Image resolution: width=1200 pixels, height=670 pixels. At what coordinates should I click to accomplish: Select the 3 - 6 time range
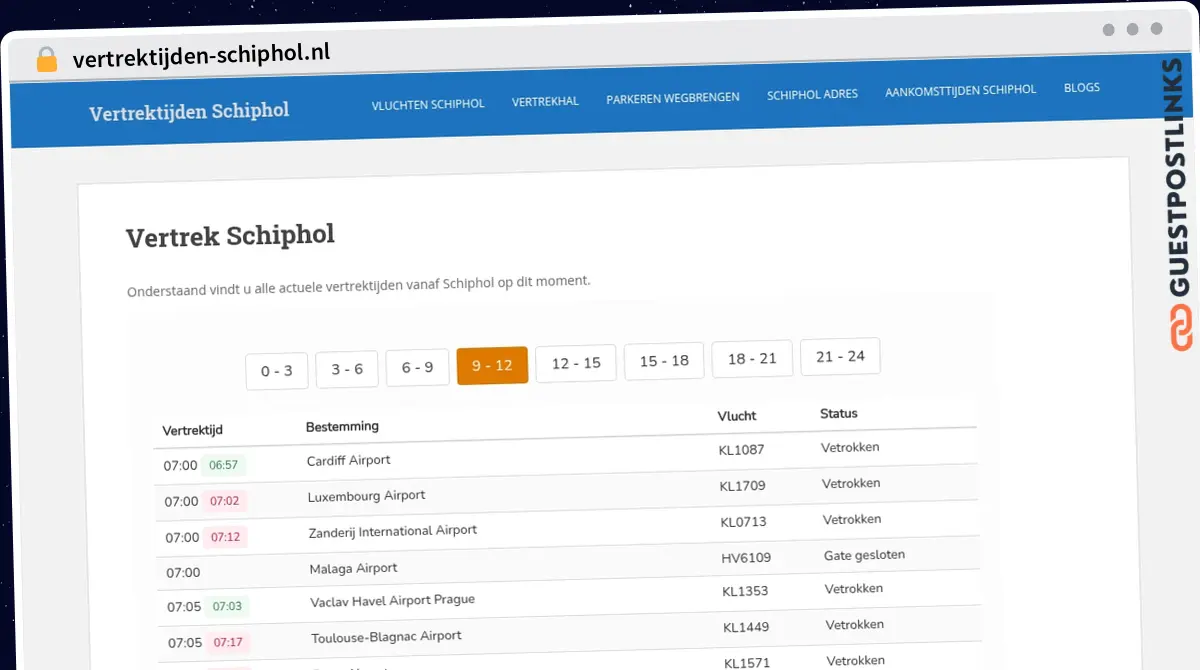347,369
